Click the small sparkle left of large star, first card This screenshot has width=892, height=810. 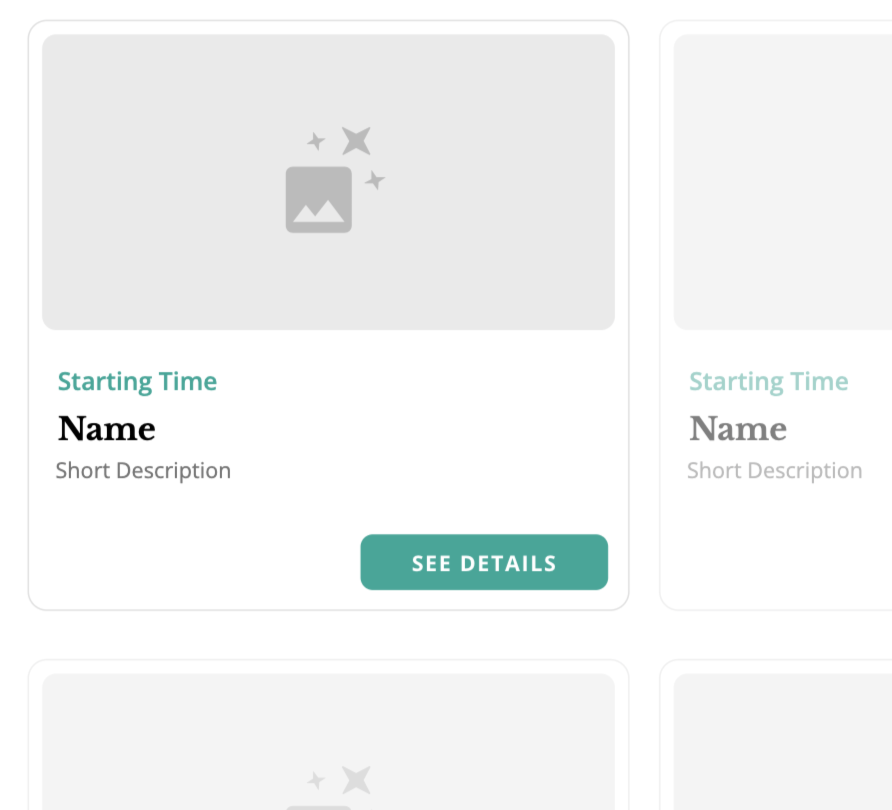point(317,141)
